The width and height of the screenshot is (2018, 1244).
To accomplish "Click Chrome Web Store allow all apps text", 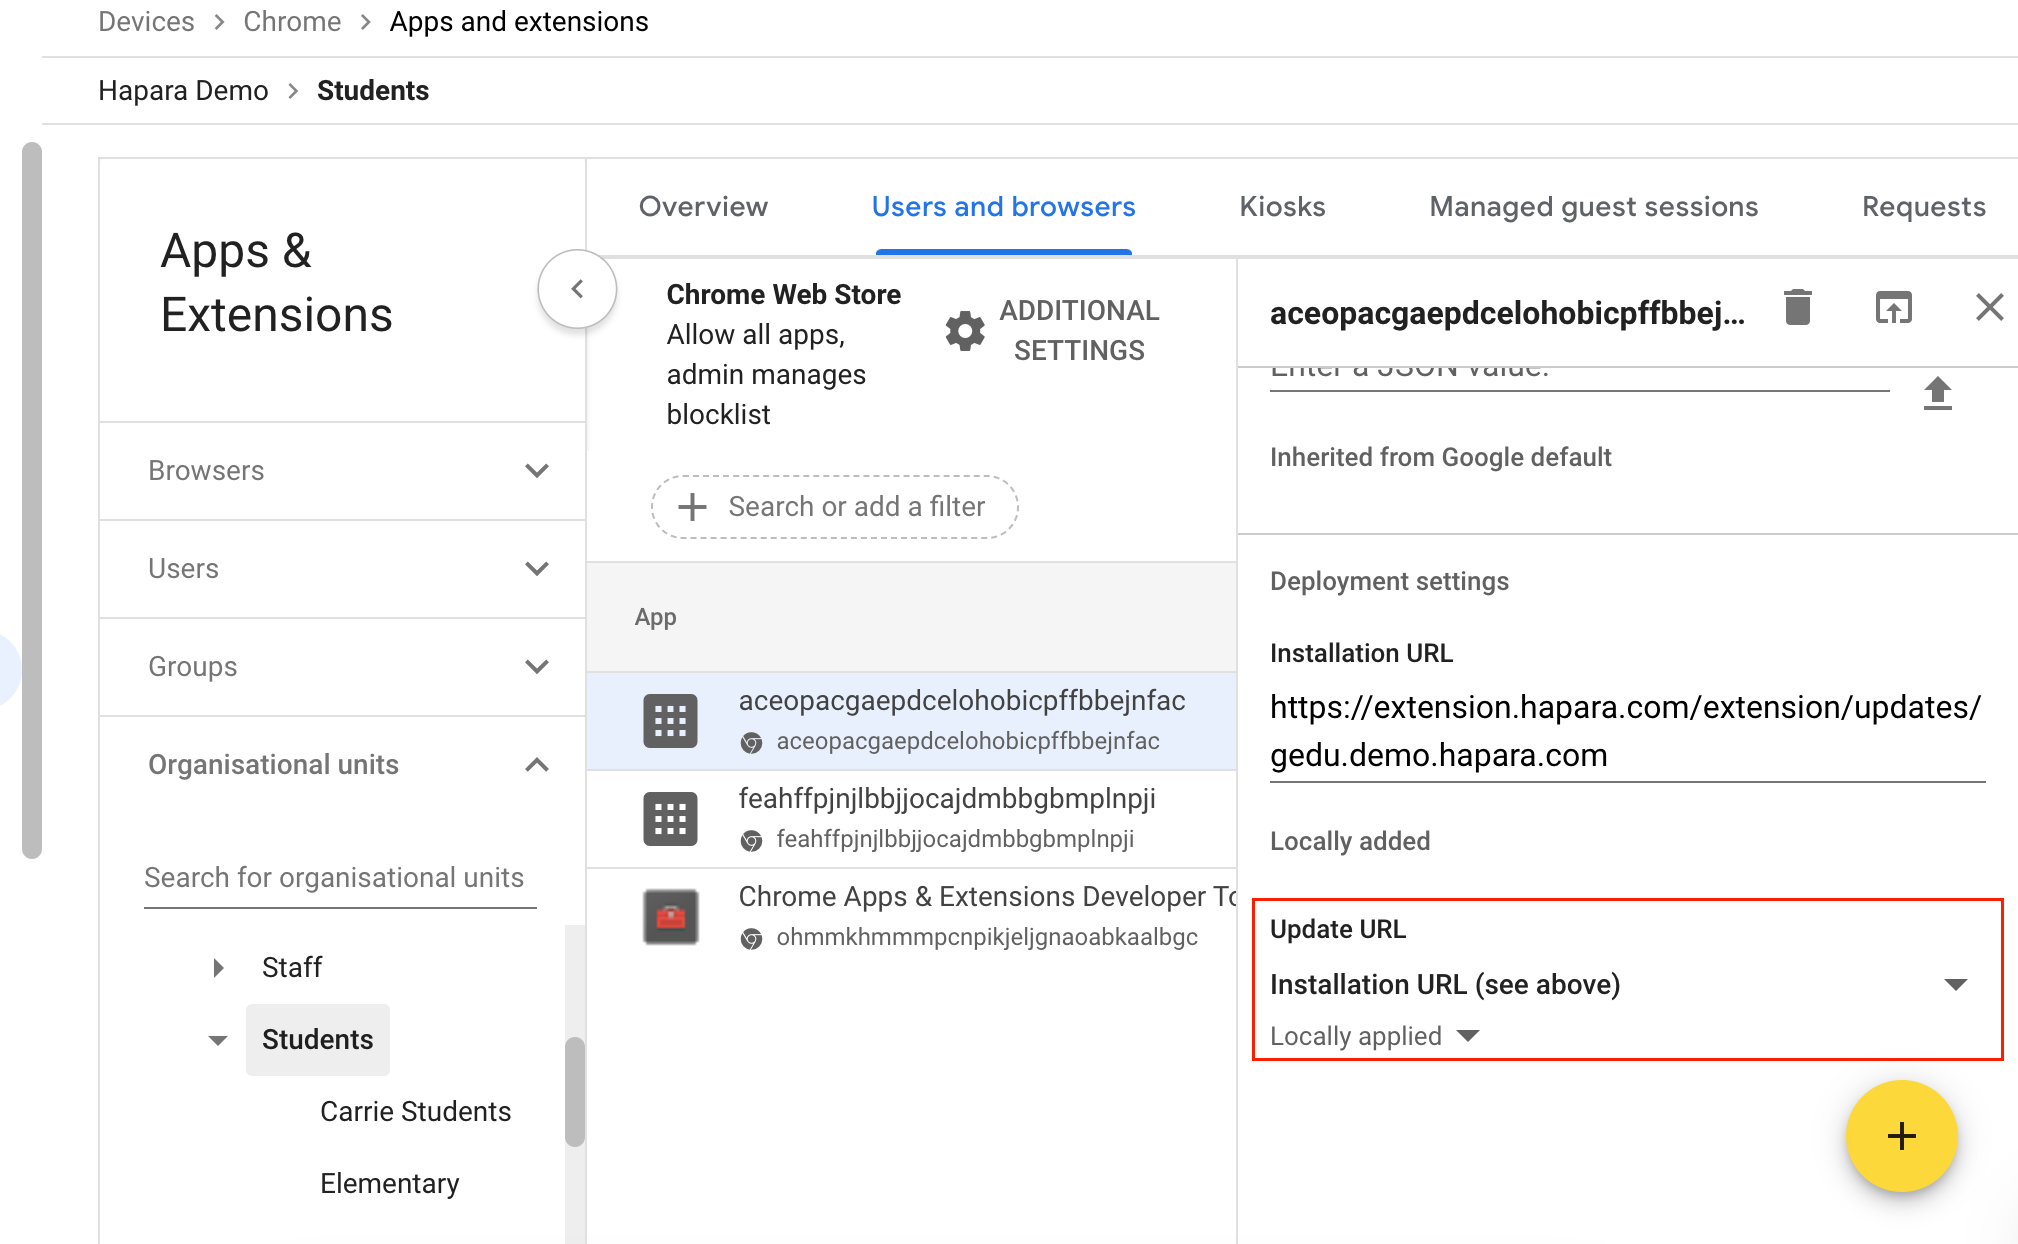I will 783,354.
